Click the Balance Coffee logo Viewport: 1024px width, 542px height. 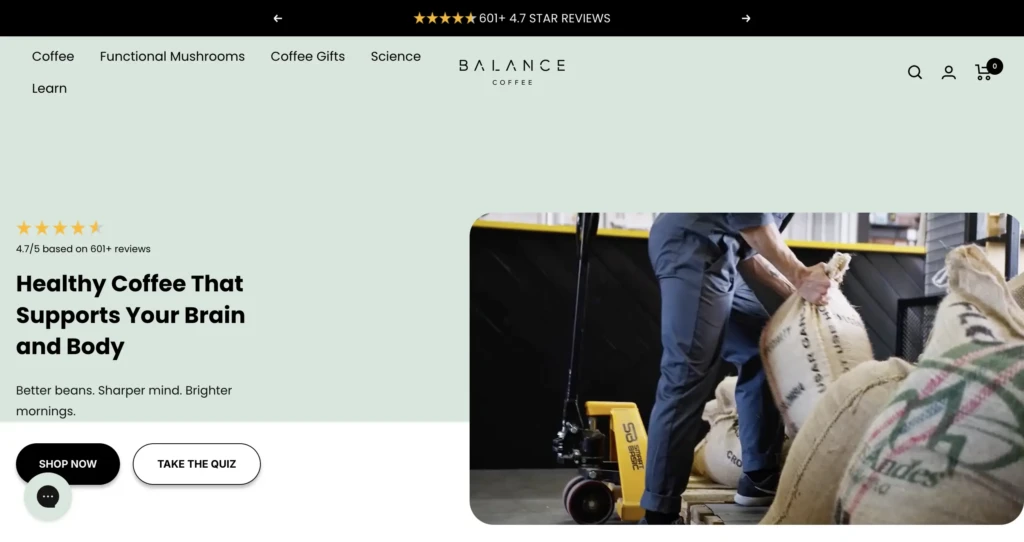click(x=512, y=72)
